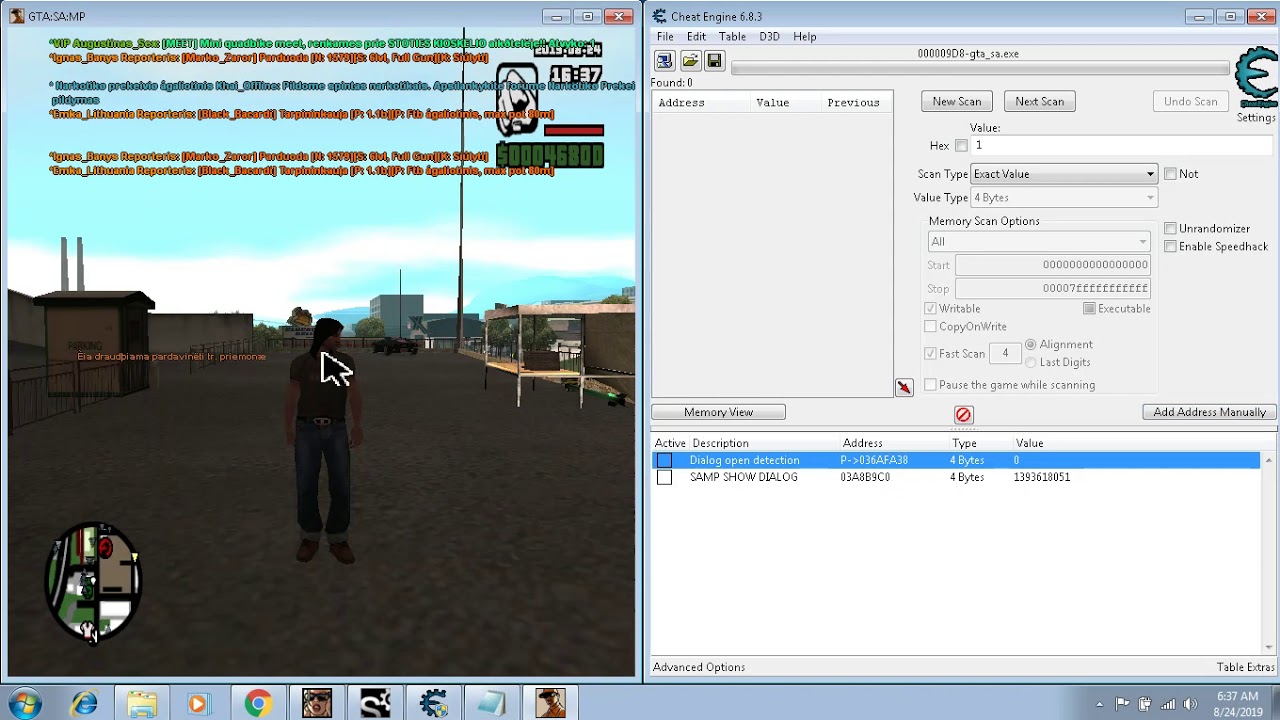Launch Internet Explorer from taskbar

point(84,704)
